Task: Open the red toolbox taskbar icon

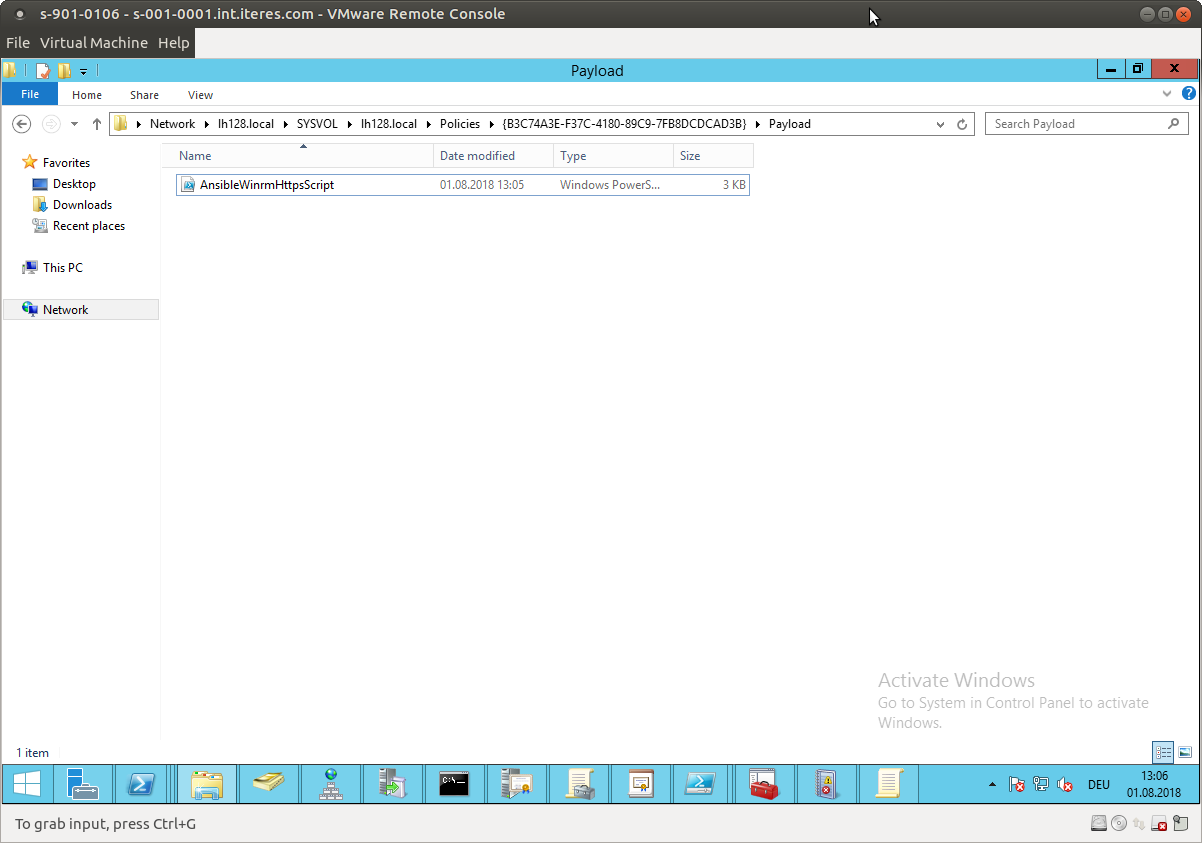Action: [764, 784]
